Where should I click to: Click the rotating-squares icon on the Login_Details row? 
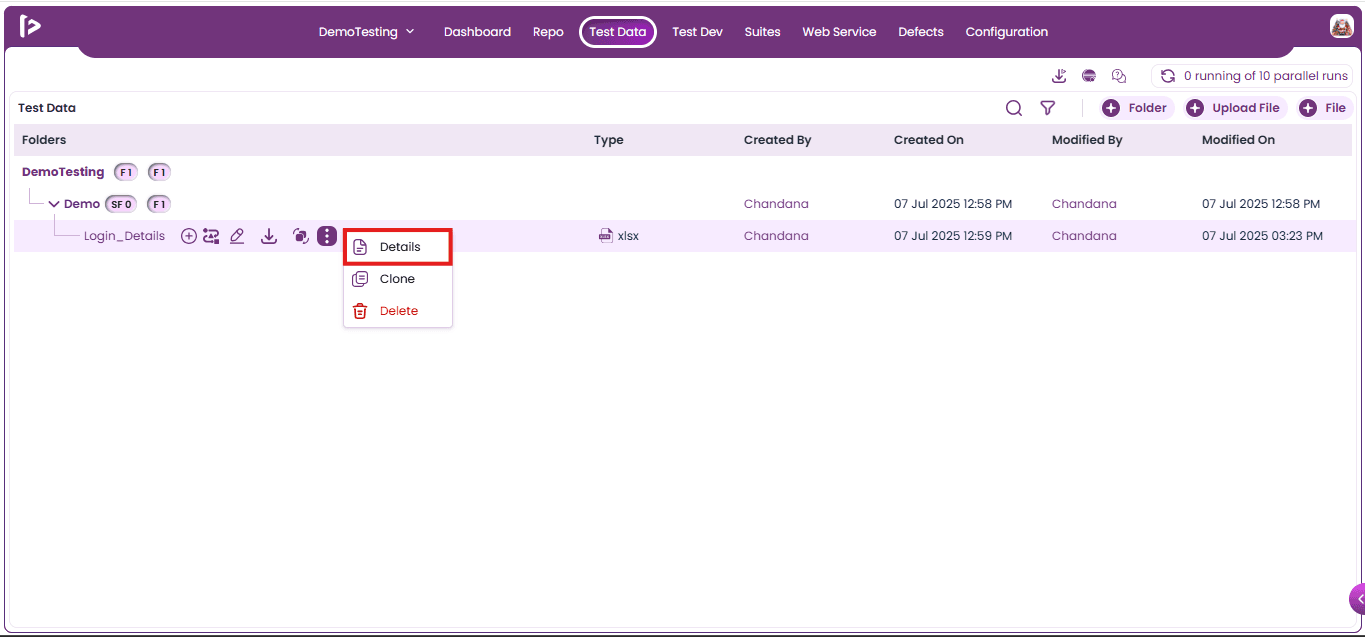300,236
